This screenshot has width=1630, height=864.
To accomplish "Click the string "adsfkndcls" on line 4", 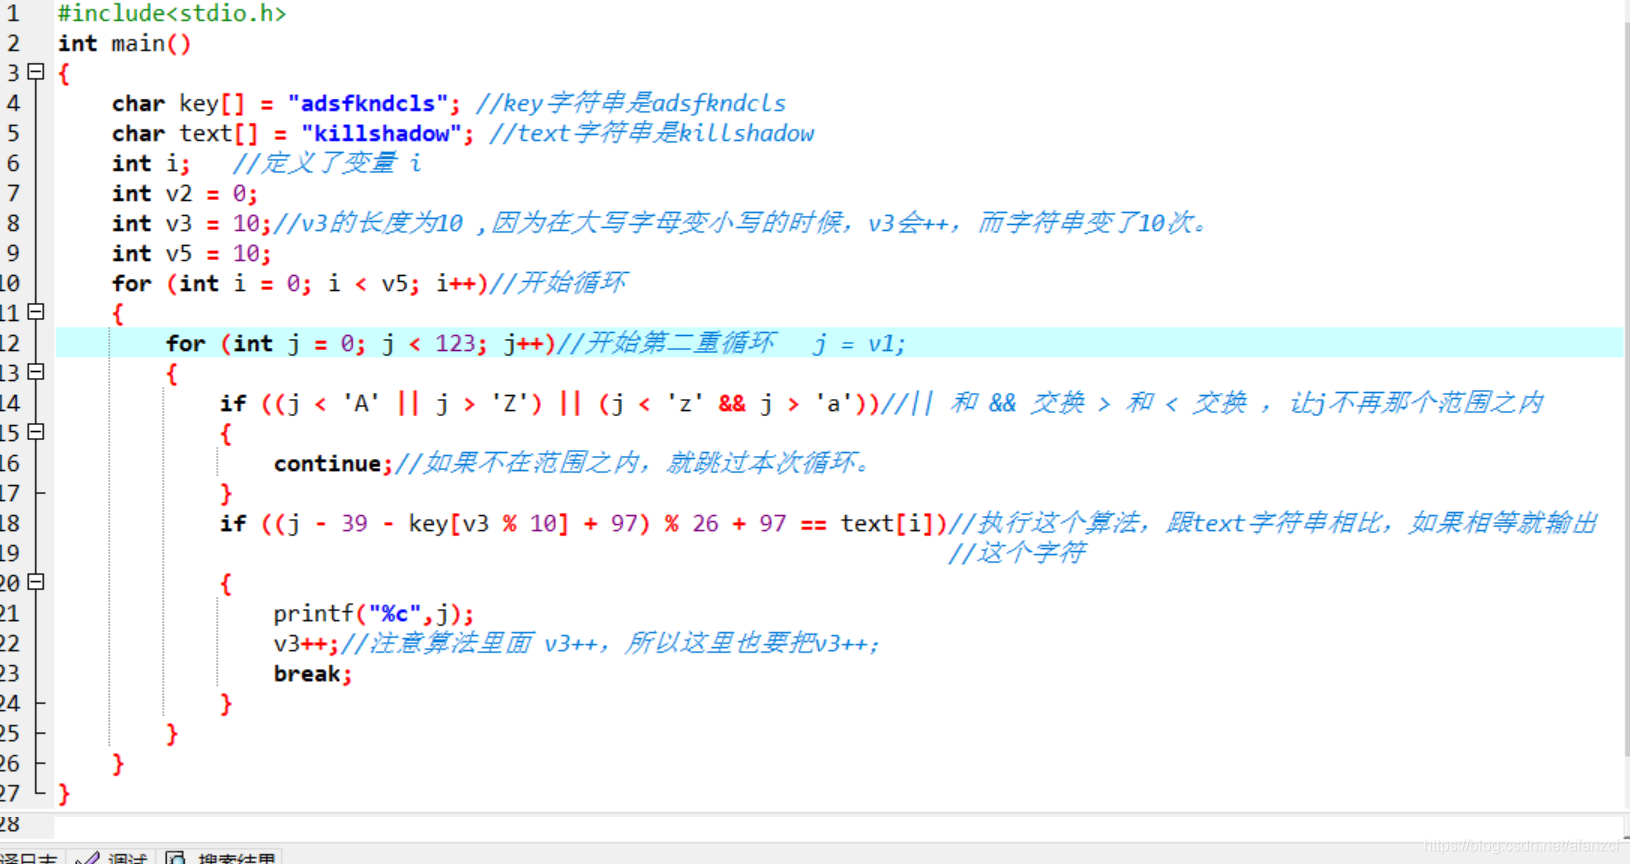I will click(368, 104).
